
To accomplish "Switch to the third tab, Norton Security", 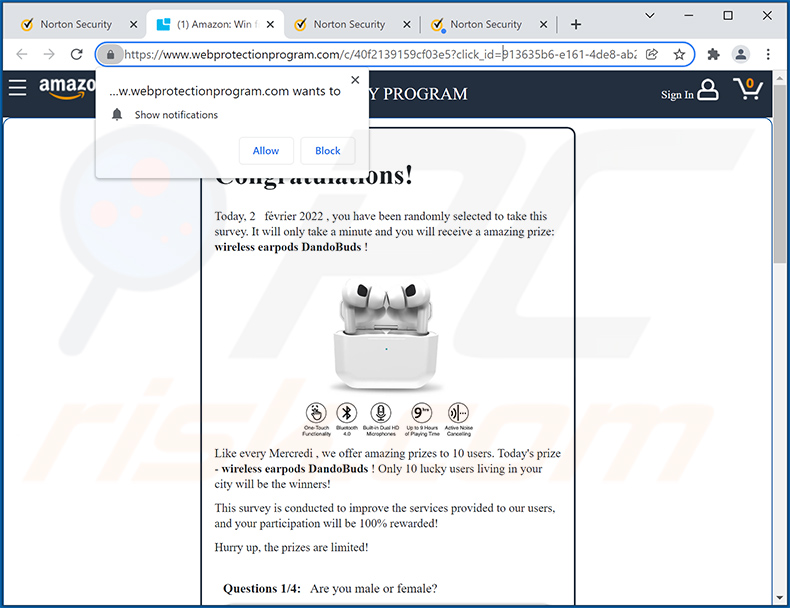I will (349, 24).
